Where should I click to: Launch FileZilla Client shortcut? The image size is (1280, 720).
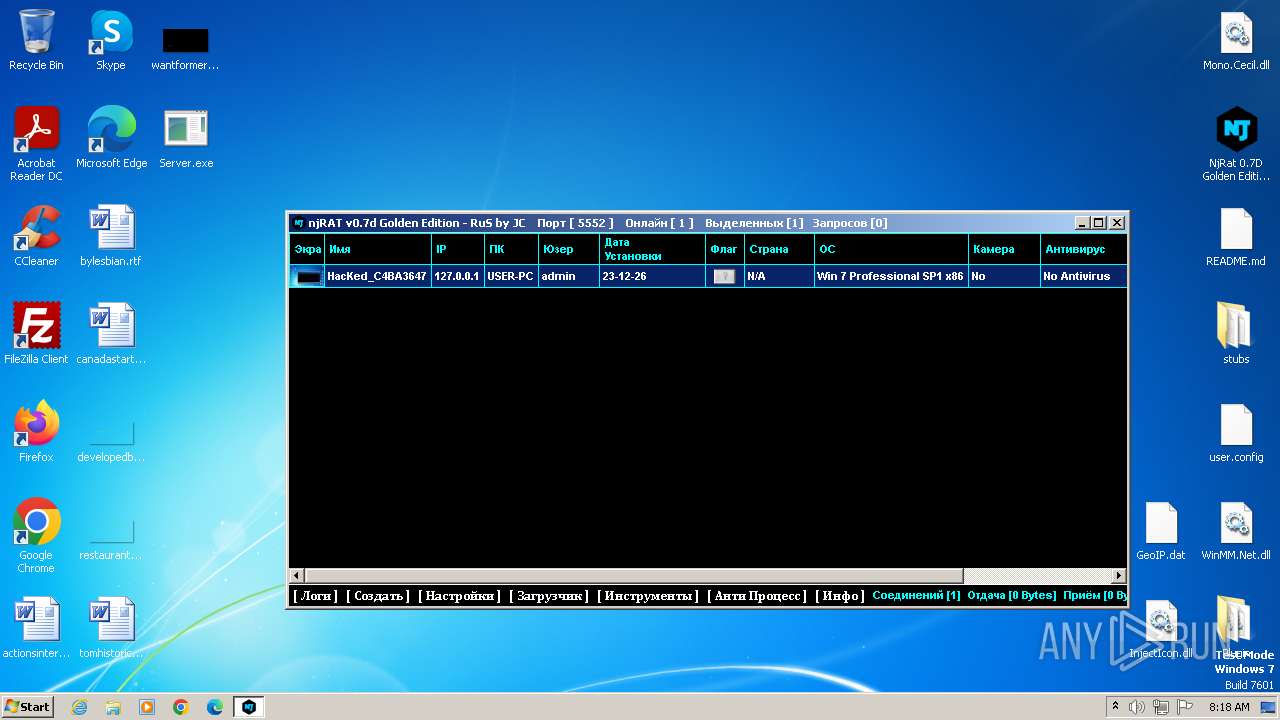pyautogui.click(x=36, y=334)
